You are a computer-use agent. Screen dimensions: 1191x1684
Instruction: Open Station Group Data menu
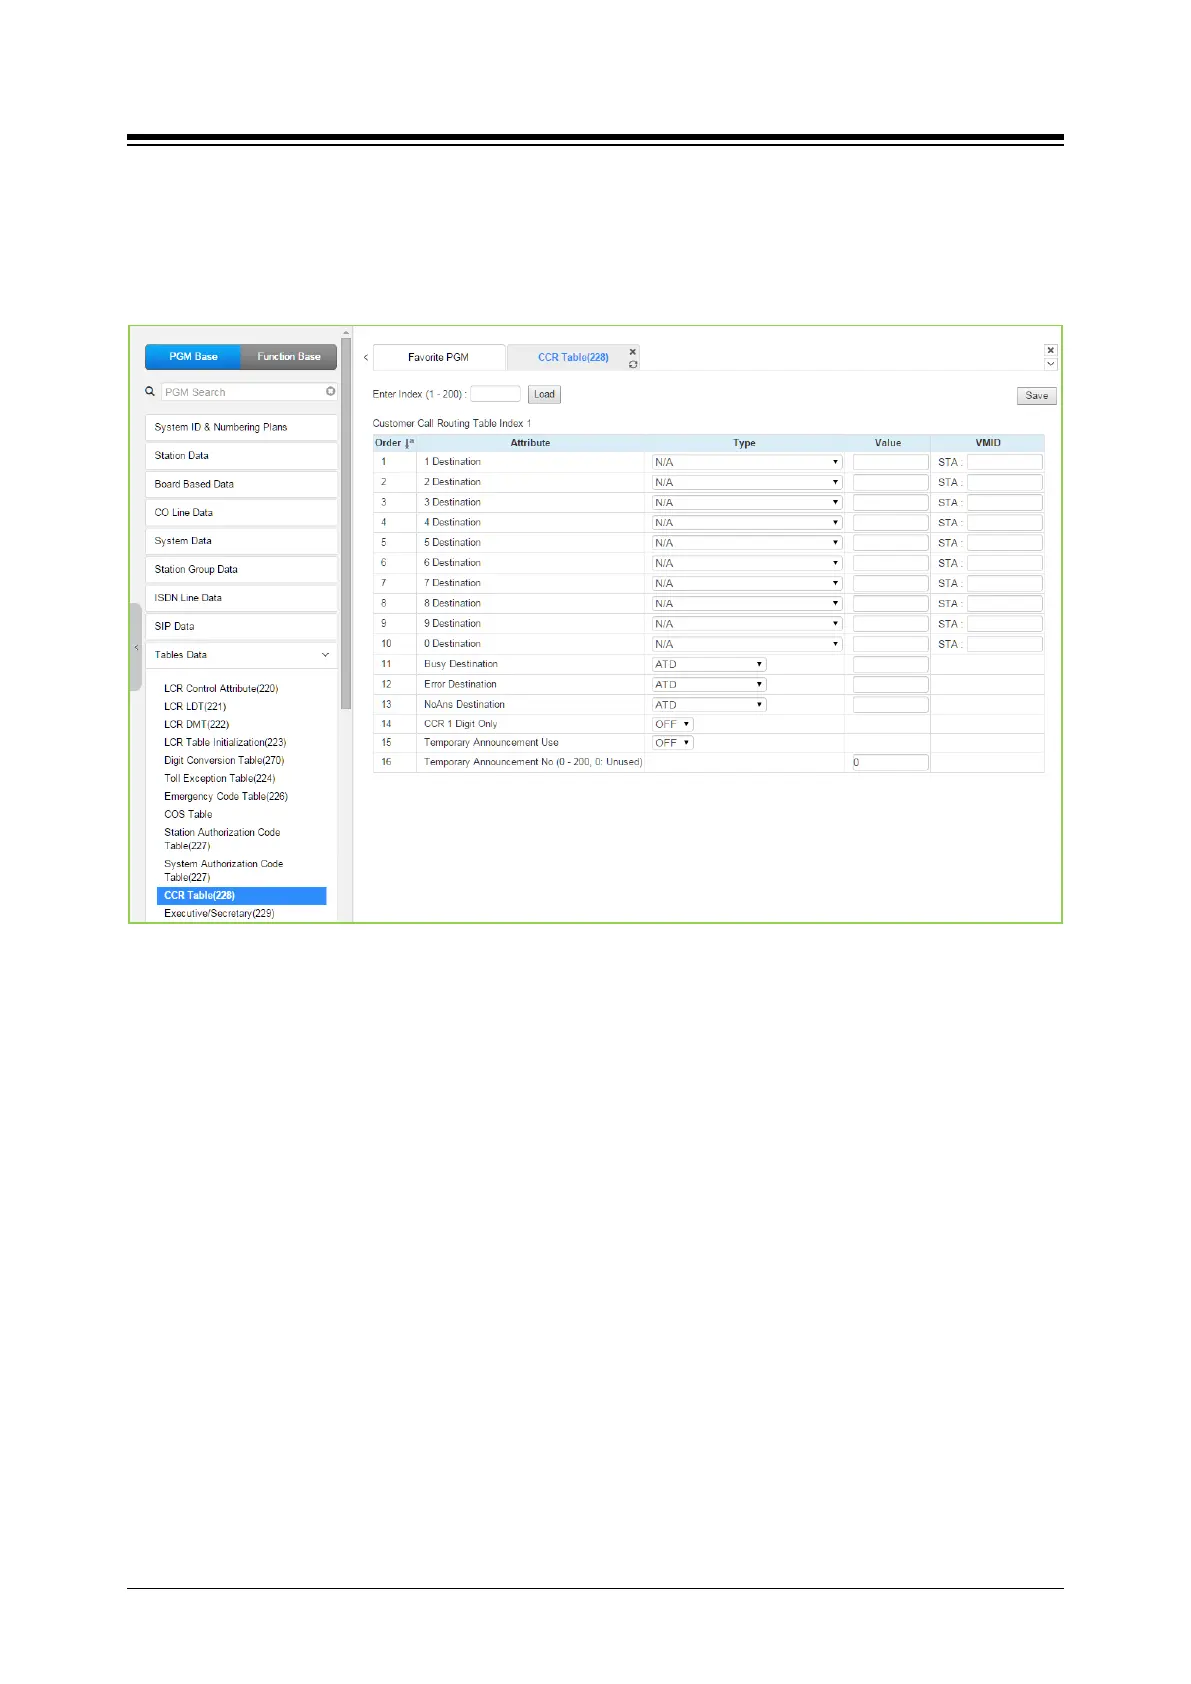click(x=241, y=570)
